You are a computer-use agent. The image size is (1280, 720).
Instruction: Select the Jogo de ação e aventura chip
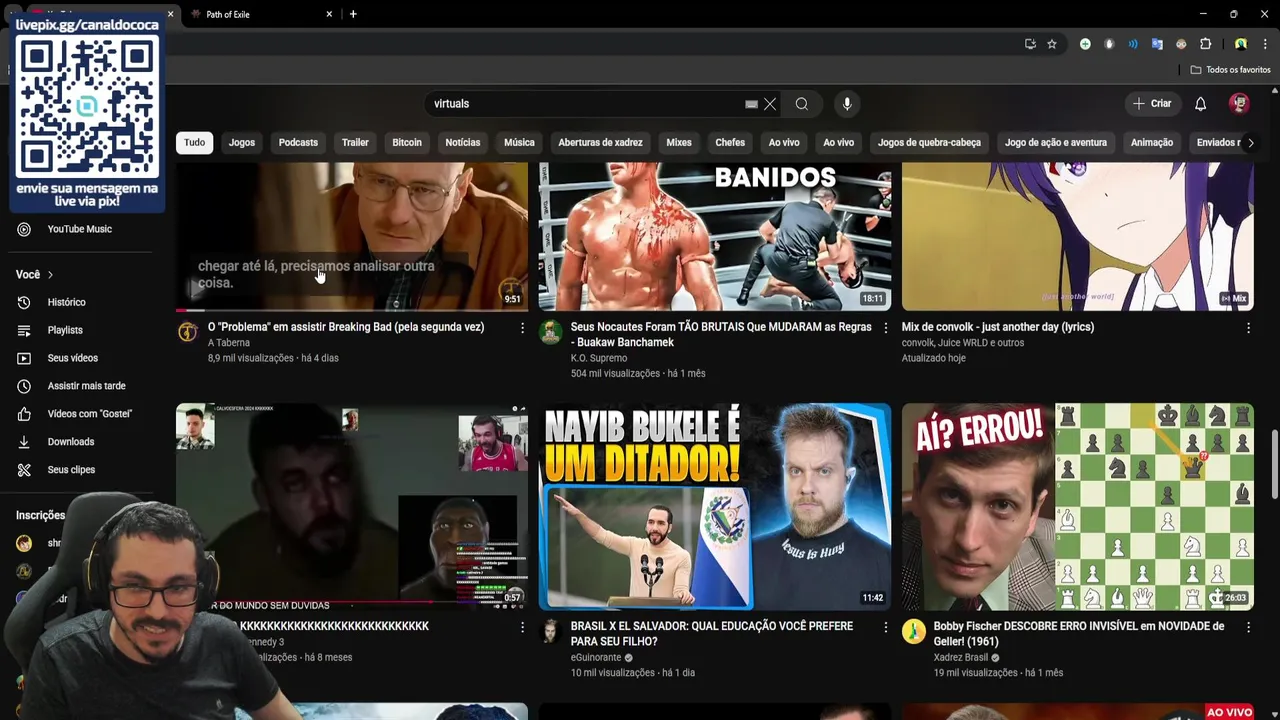click(1056, 142)
